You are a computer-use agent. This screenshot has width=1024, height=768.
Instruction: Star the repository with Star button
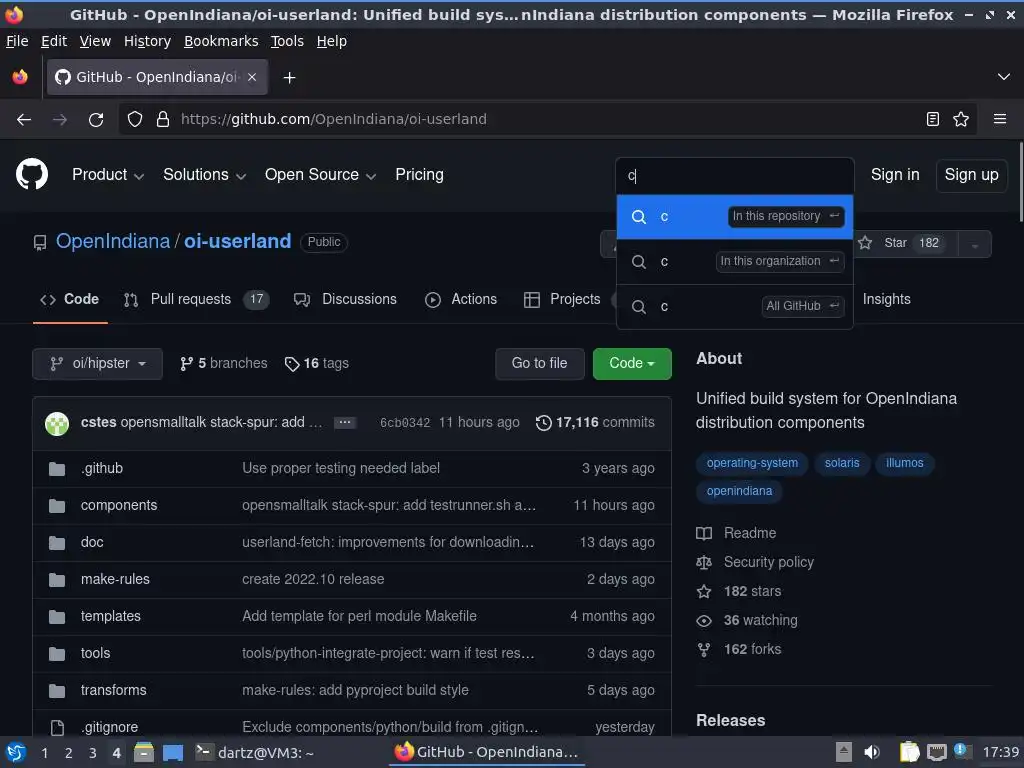pyautogui.click(x=906, y=244)
